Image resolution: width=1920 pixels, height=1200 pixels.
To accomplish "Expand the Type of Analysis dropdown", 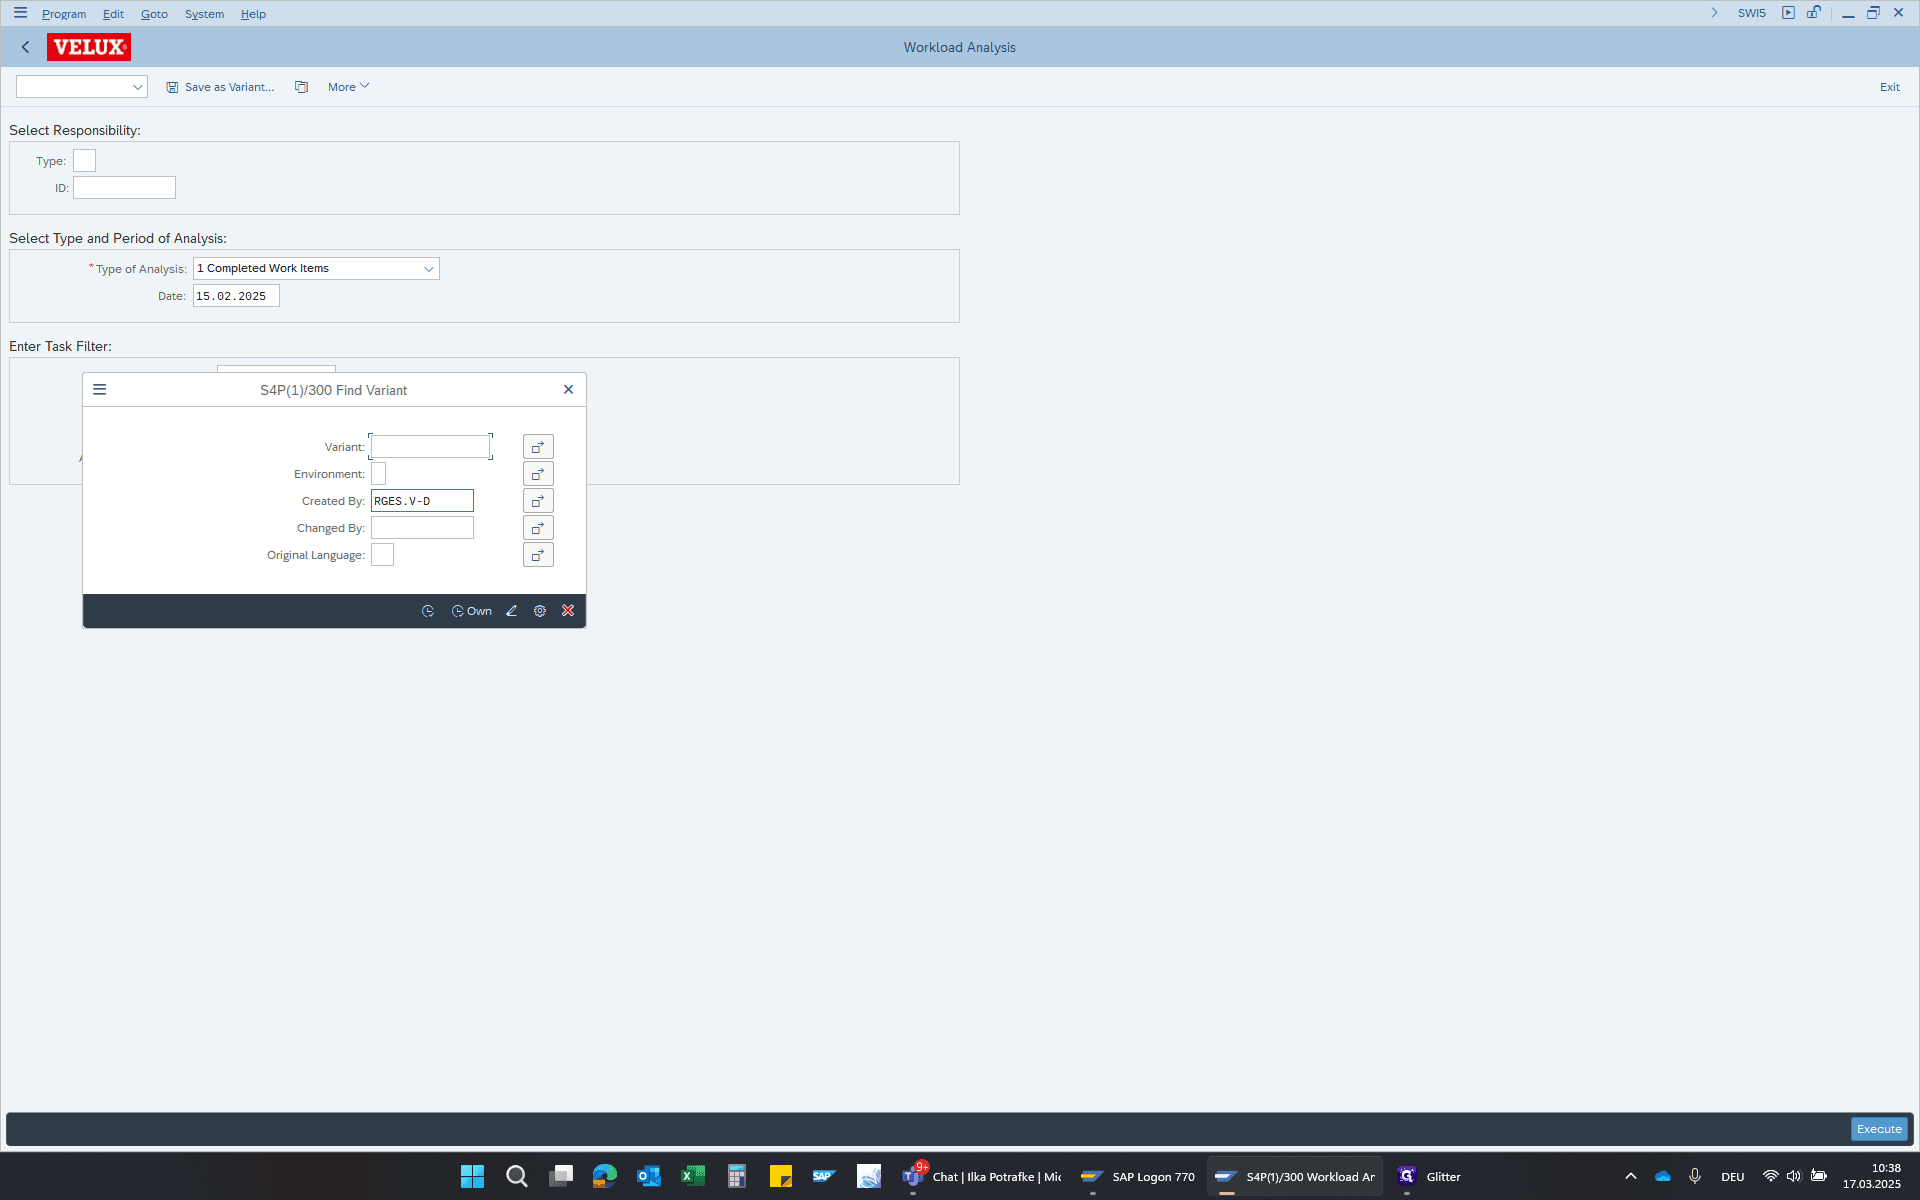I will [x=429, y=269].
